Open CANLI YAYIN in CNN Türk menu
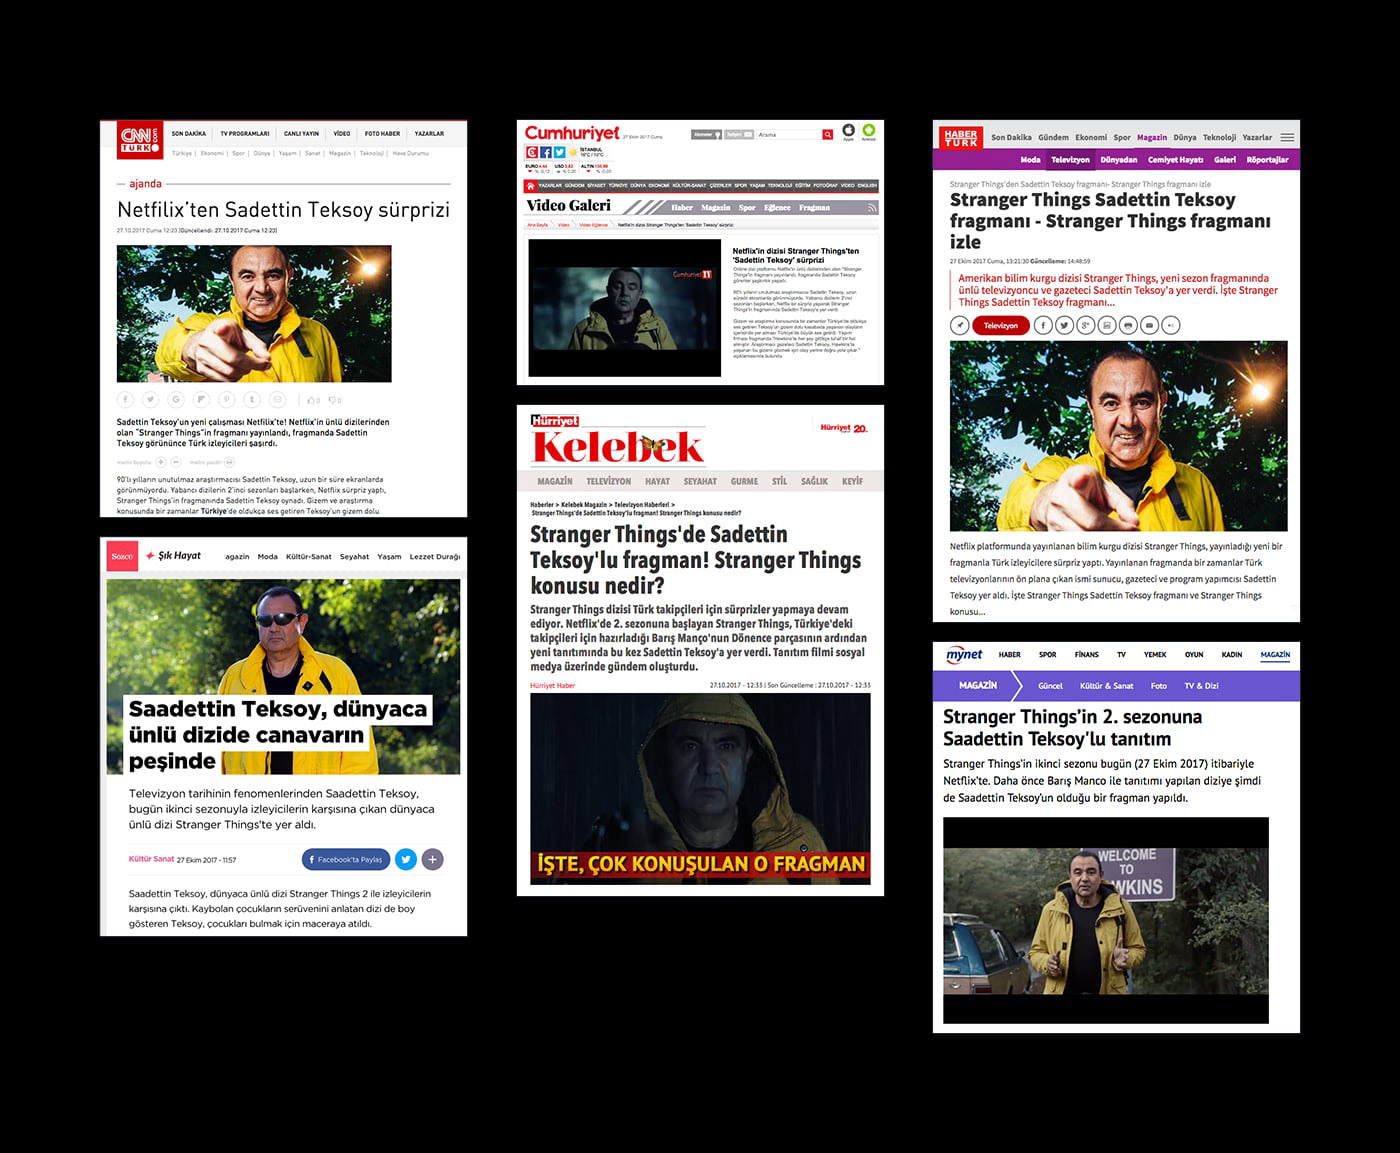1400x1153 pixels. click(x=301, y=134)
